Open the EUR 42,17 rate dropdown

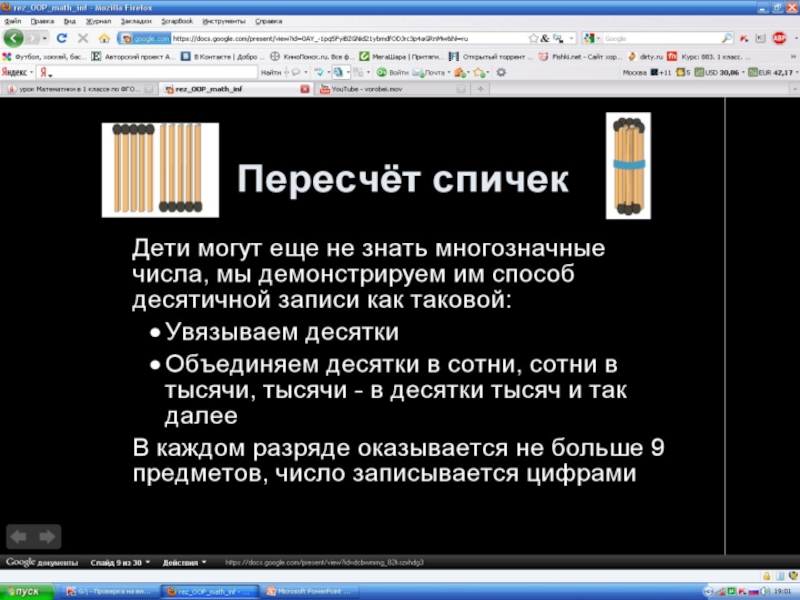point(773,72)
